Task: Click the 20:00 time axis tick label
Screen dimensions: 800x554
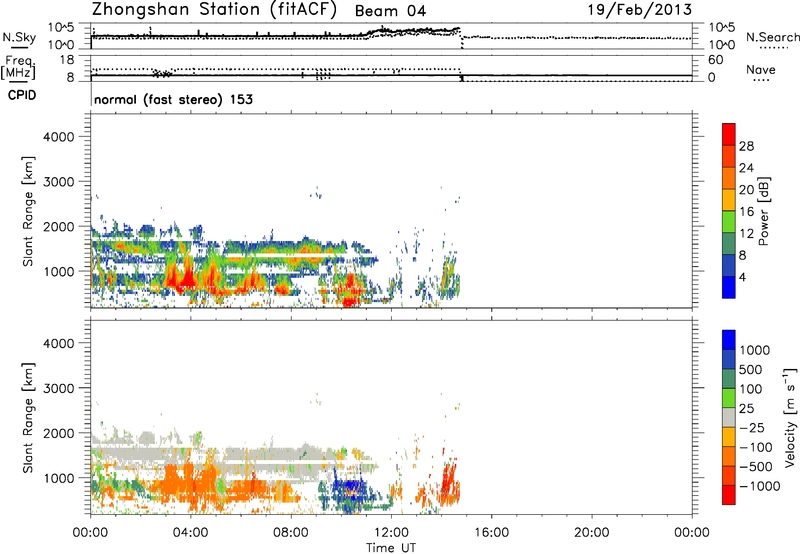Action: [591, 533]
